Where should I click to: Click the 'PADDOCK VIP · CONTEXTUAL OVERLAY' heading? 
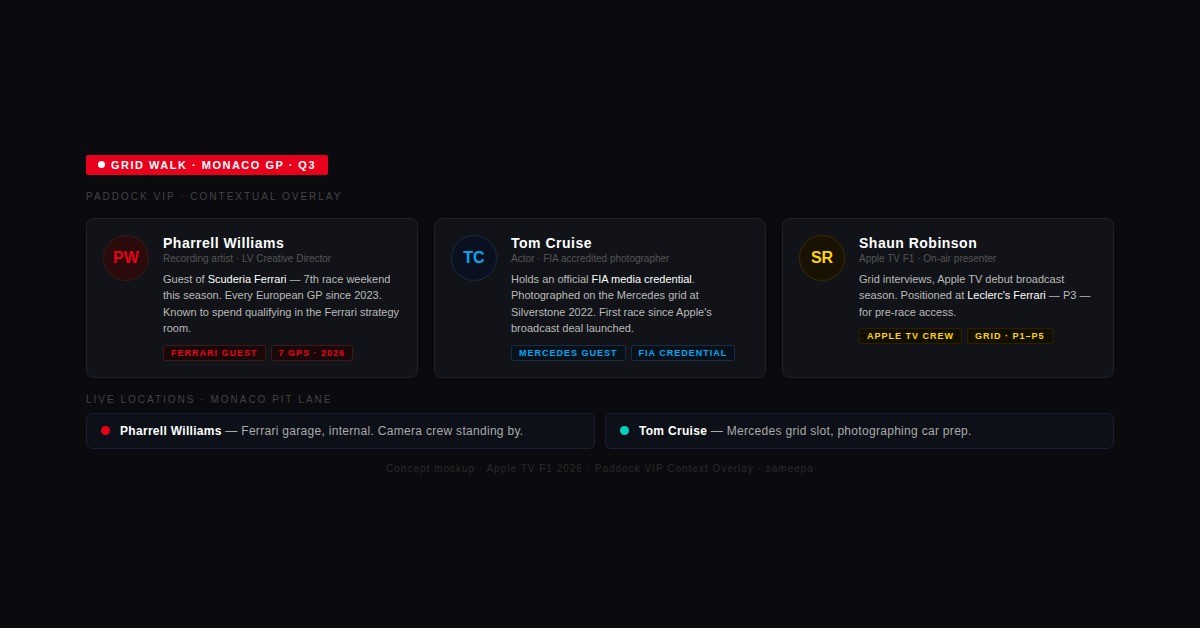point(214,197)
